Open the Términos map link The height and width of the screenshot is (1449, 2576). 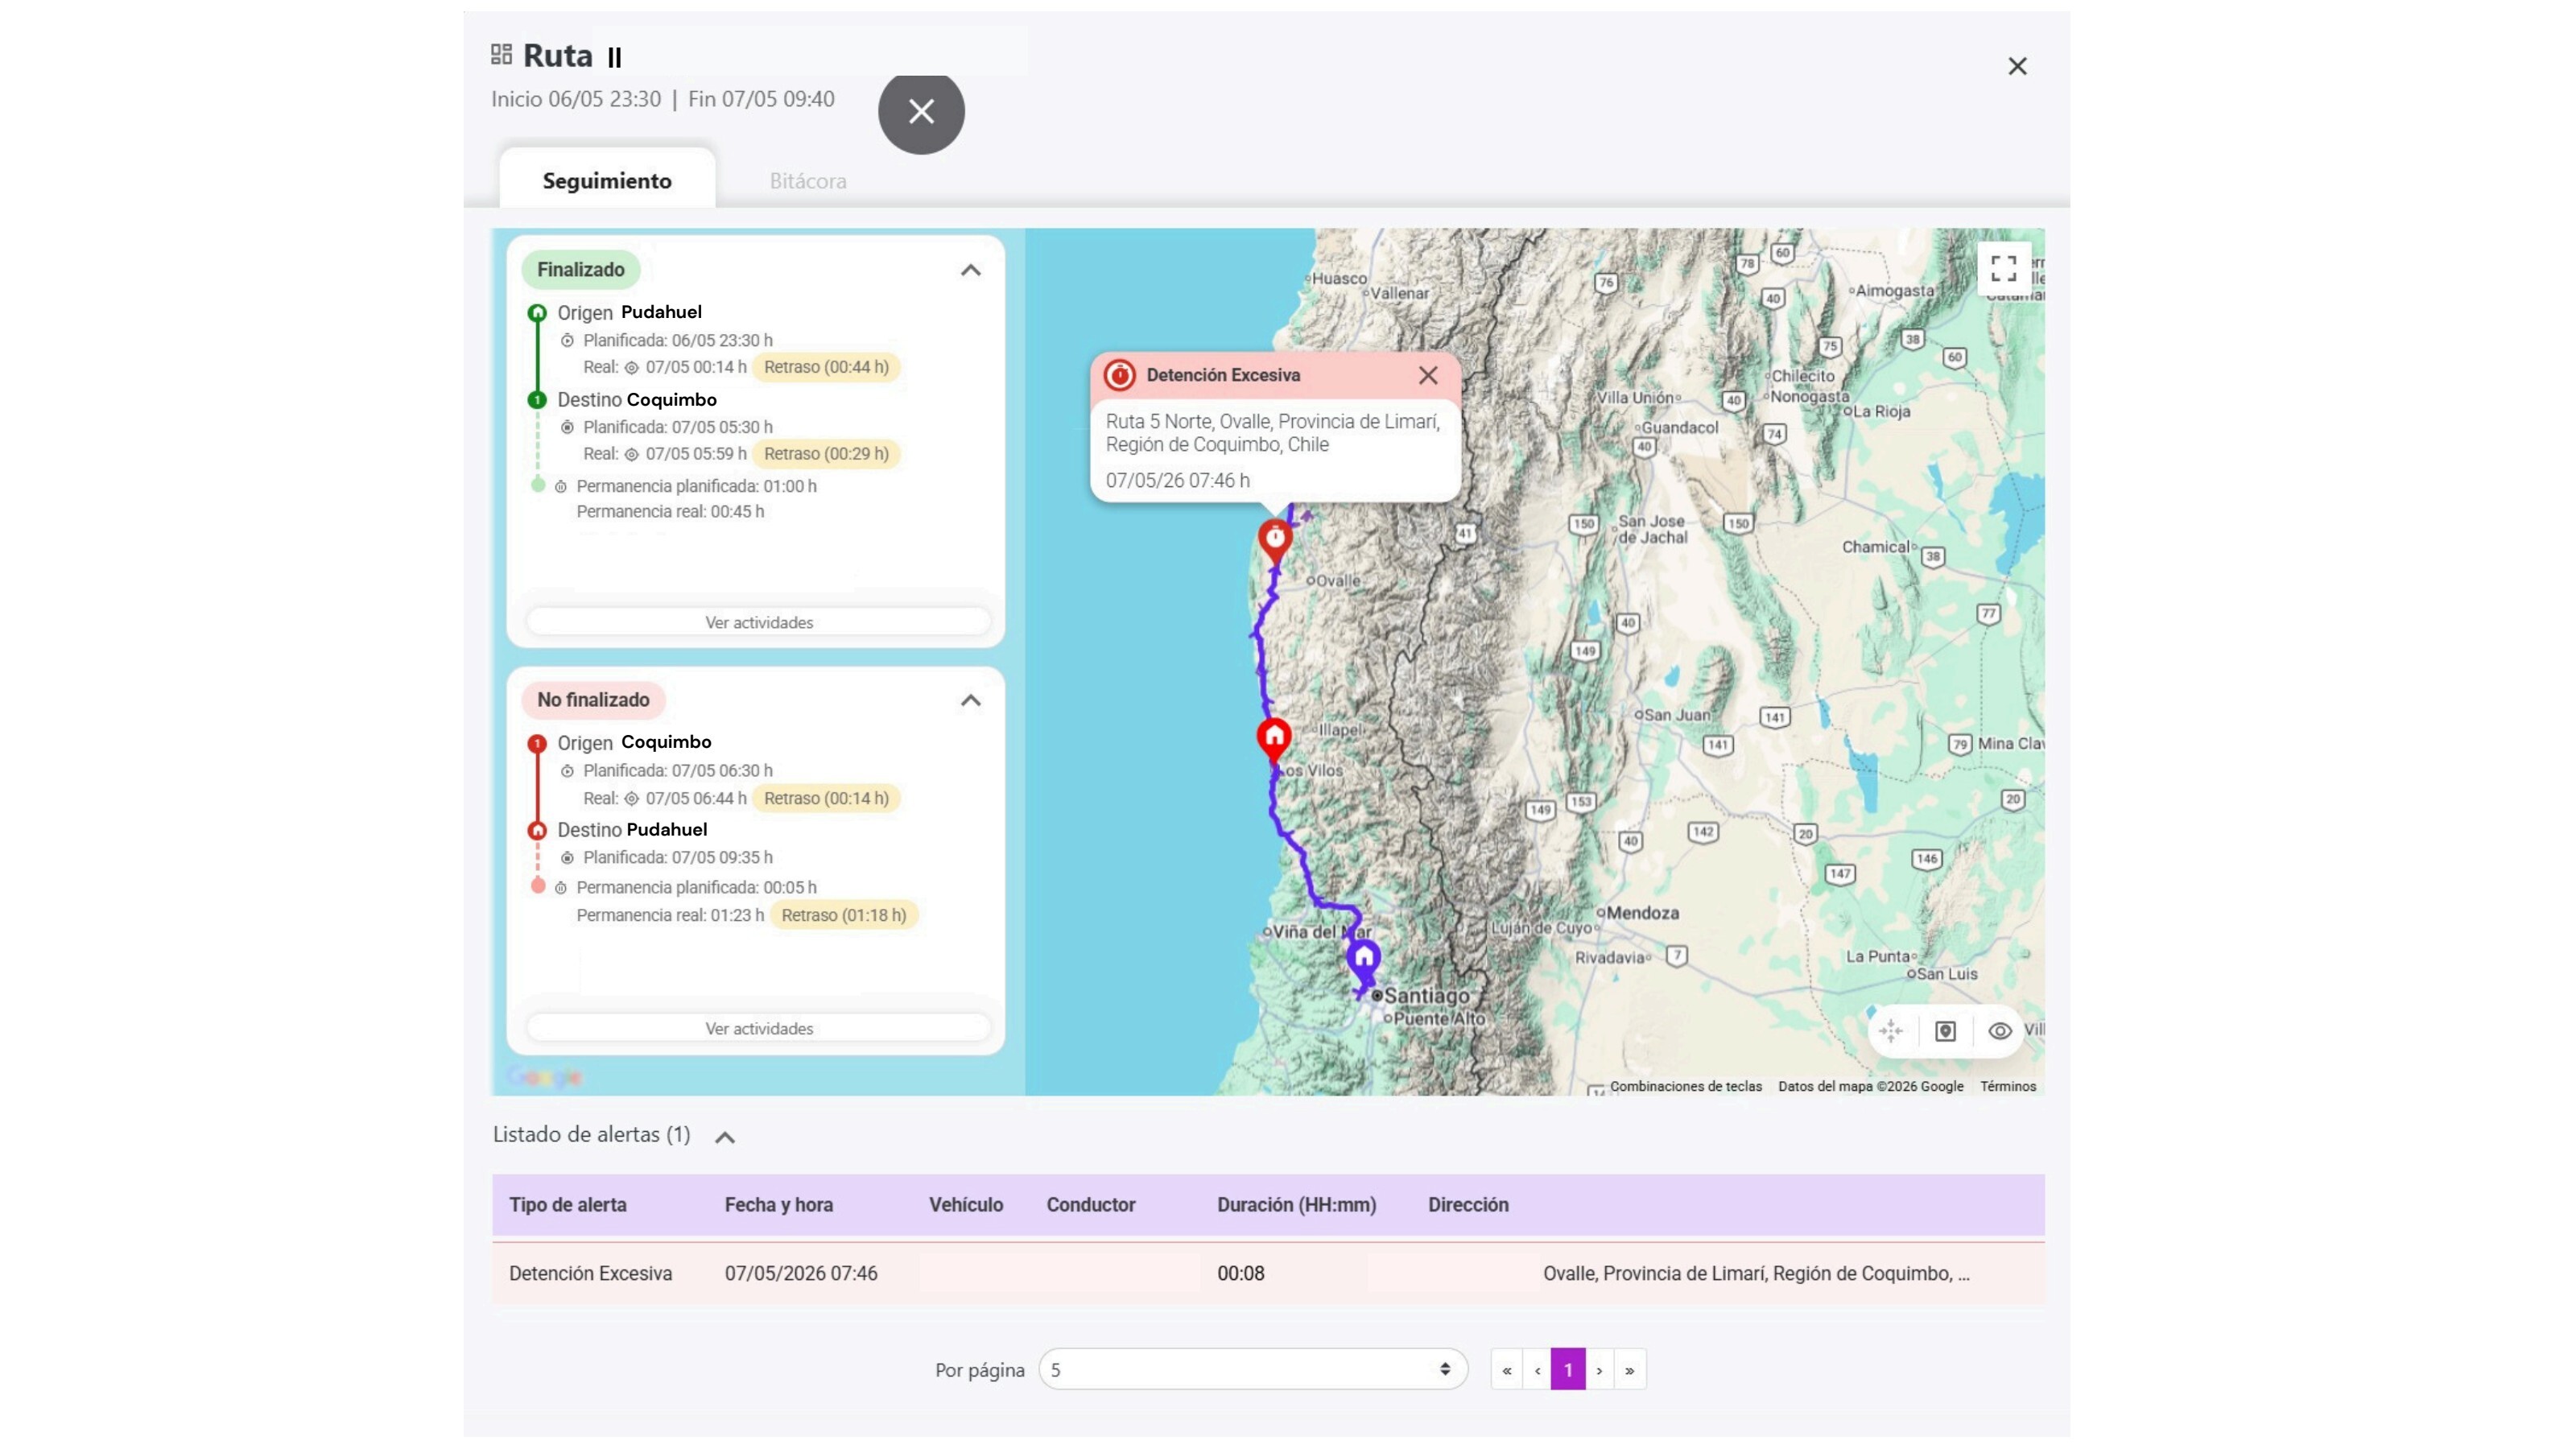[x=2008, y=1086]
